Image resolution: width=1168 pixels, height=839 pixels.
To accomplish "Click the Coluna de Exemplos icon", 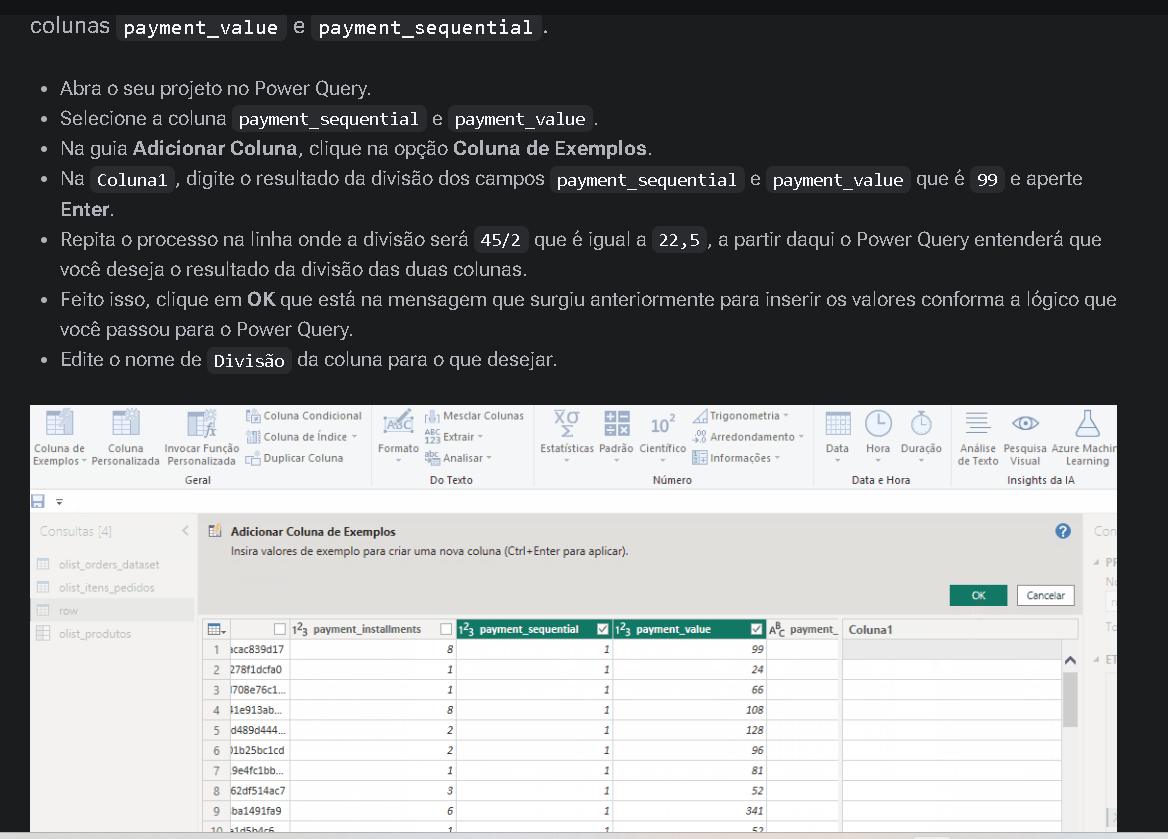I will (x=60, y=423).
